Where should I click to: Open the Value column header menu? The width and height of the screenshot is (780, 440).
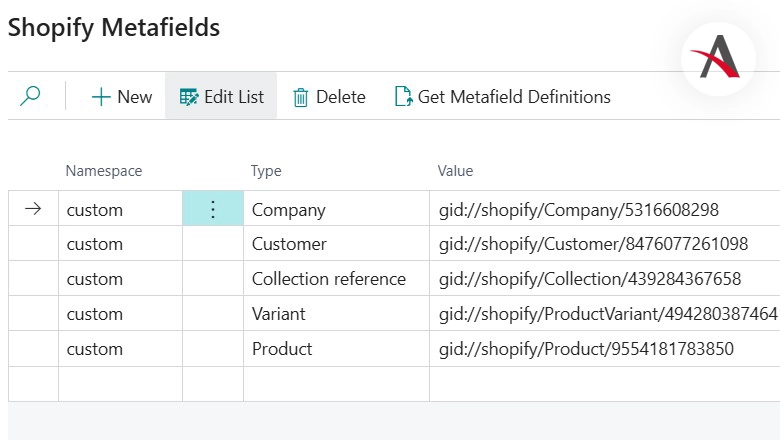click(455, 171)
